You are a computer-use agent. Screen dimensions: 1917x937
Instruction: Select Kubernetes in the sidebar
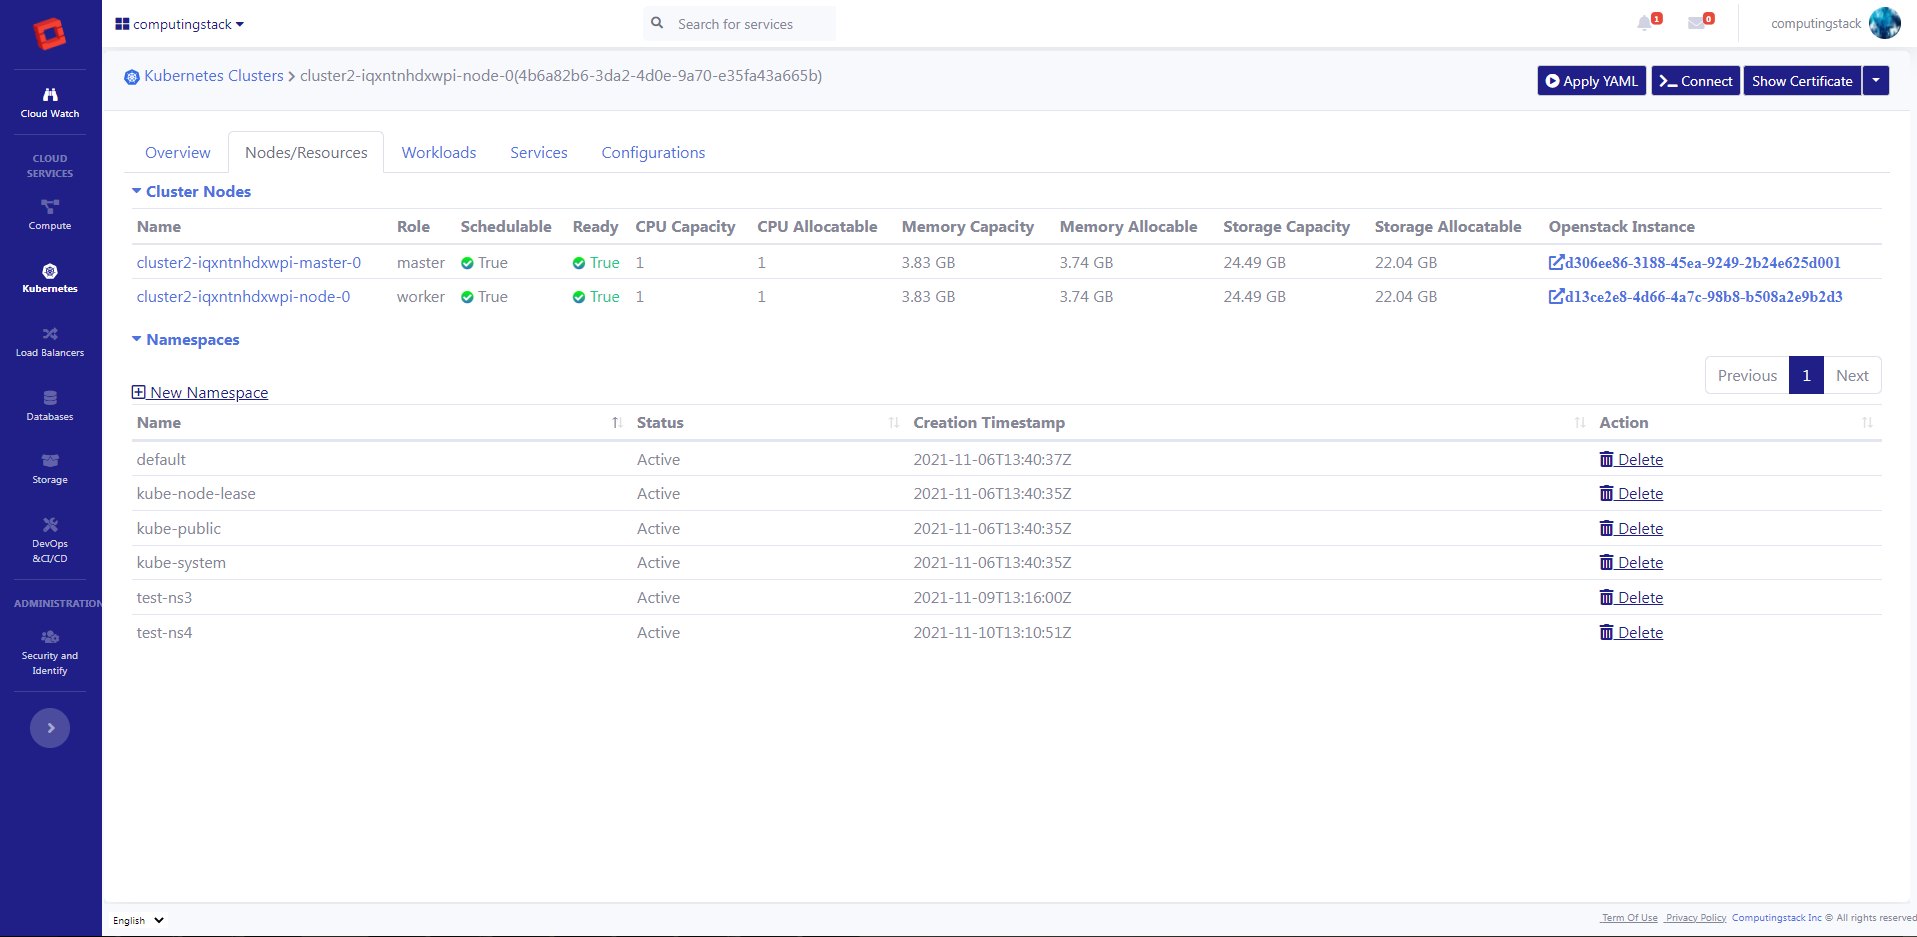(x=50, y=279)
